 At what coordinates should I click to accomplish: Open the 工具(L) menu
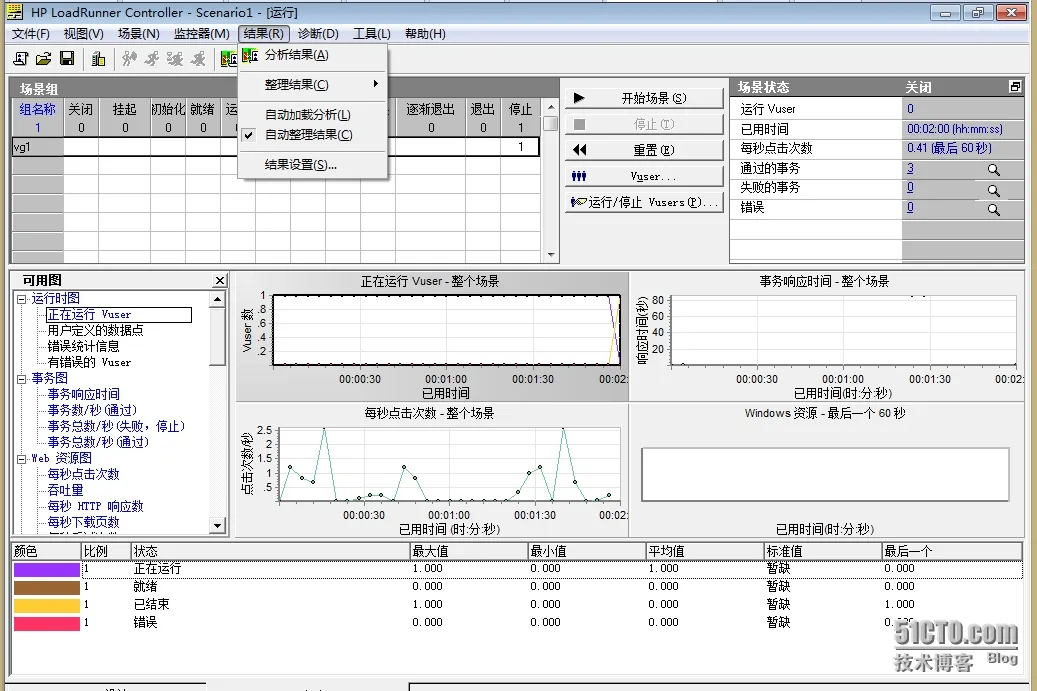click(x=372, y=34)
